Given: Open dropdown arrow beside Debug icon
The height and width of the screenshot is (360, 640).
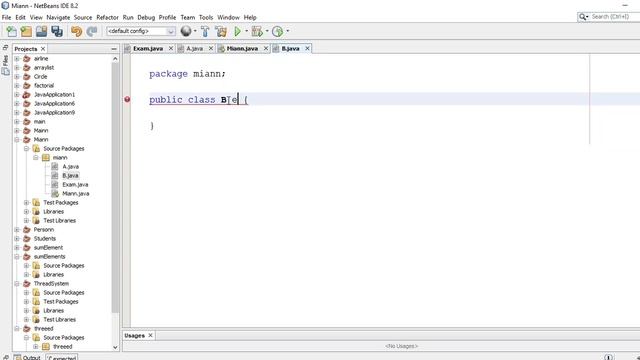Looking at the screenshot, I should [x=267, y=31].
